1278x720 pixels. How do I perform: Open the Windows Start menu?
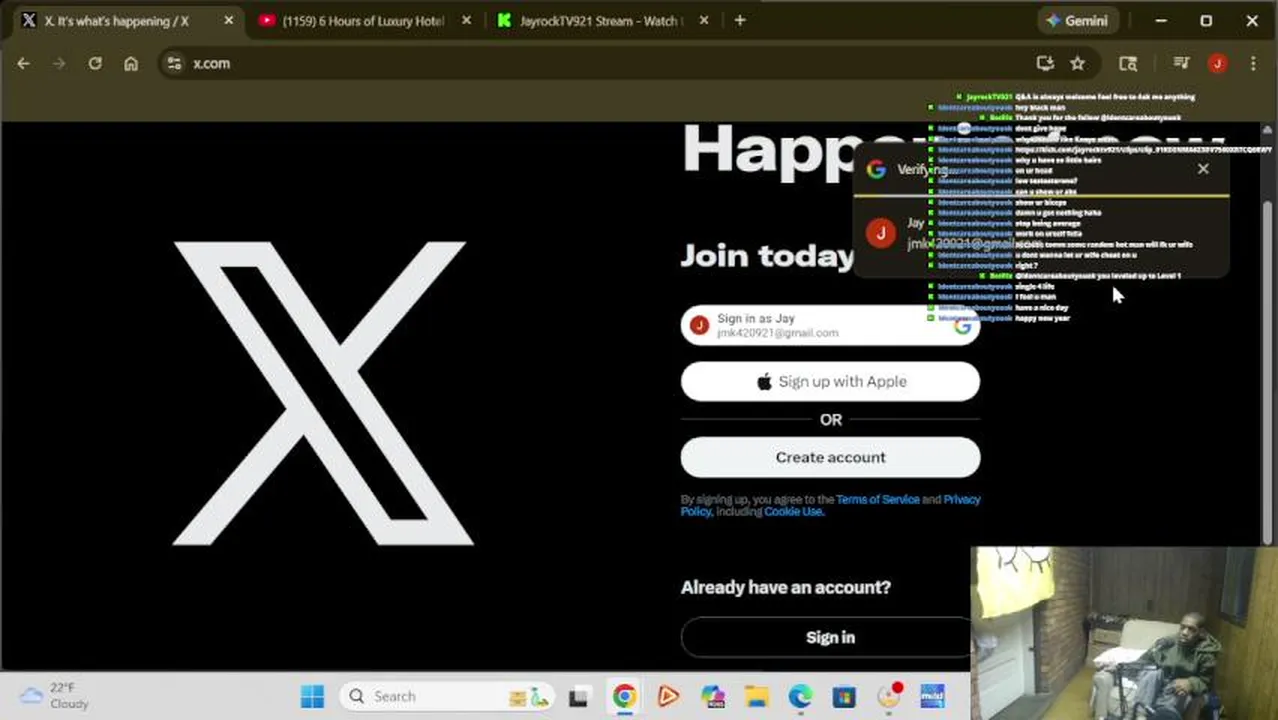312,696
